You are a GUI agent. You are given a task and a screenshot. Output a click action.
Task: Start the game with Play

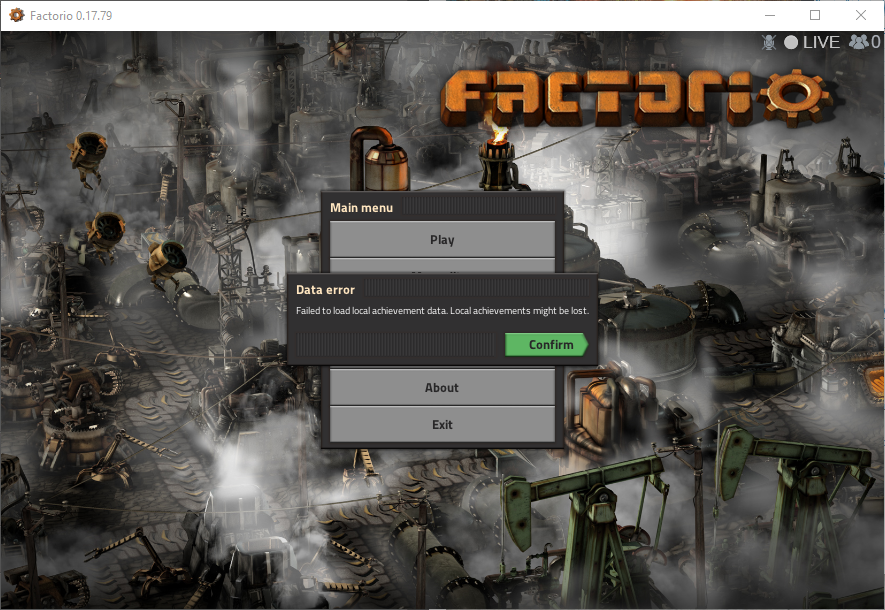click(442, 240)
